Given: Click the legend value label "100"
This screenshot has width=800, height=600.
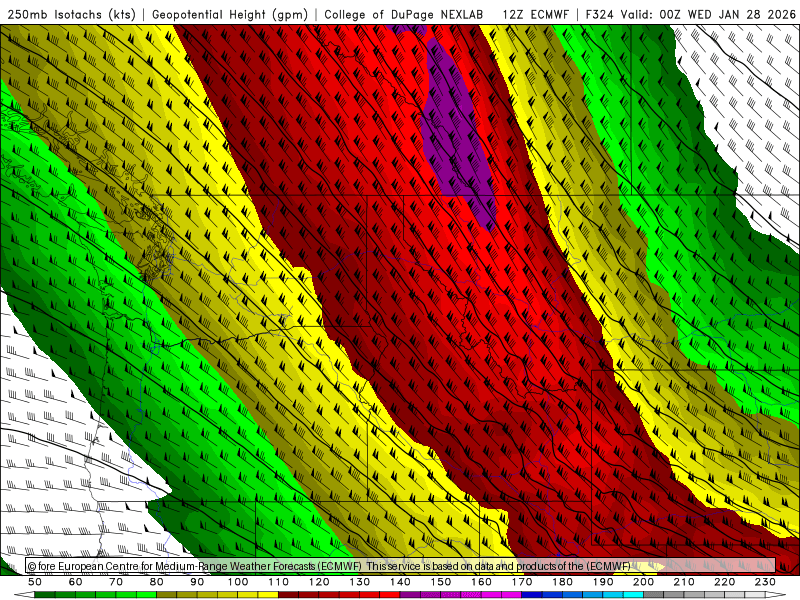Looking at the screenshot, I should [238, 582].
